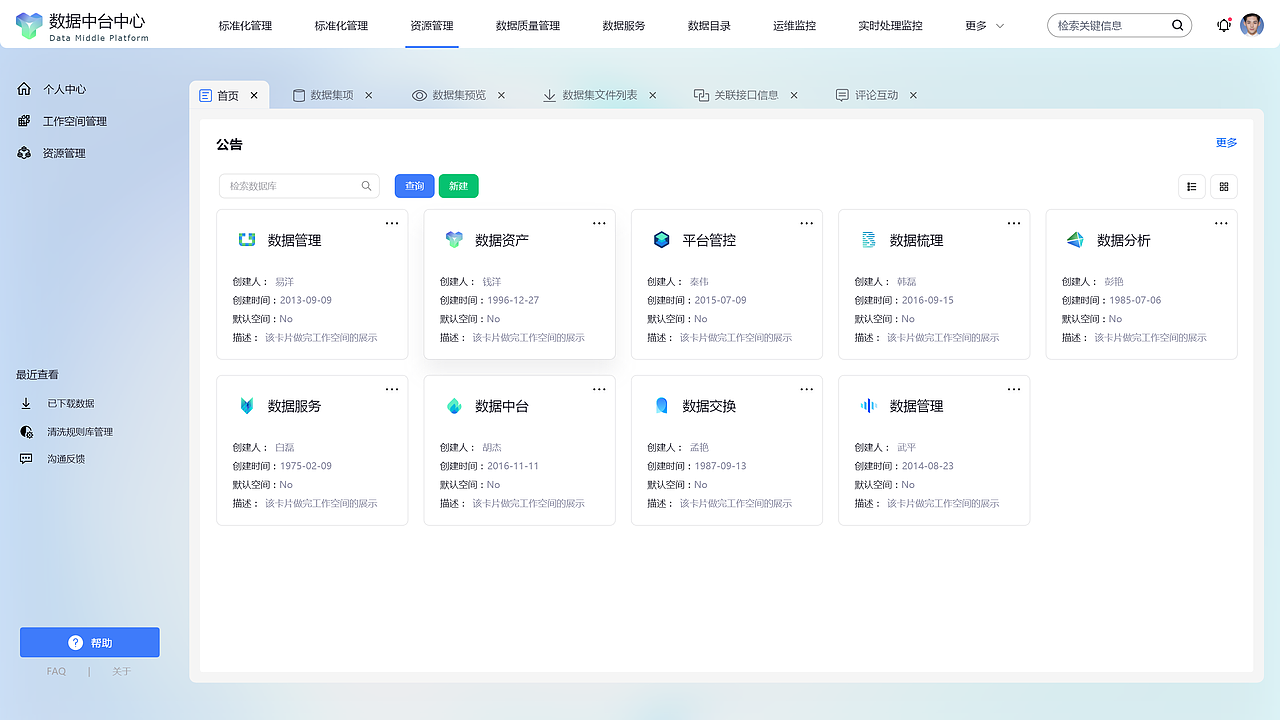The width and height of the screenshot is (1280, 720).
Task: Switch to the 数据集预览 tab
Action: (459, 96)
